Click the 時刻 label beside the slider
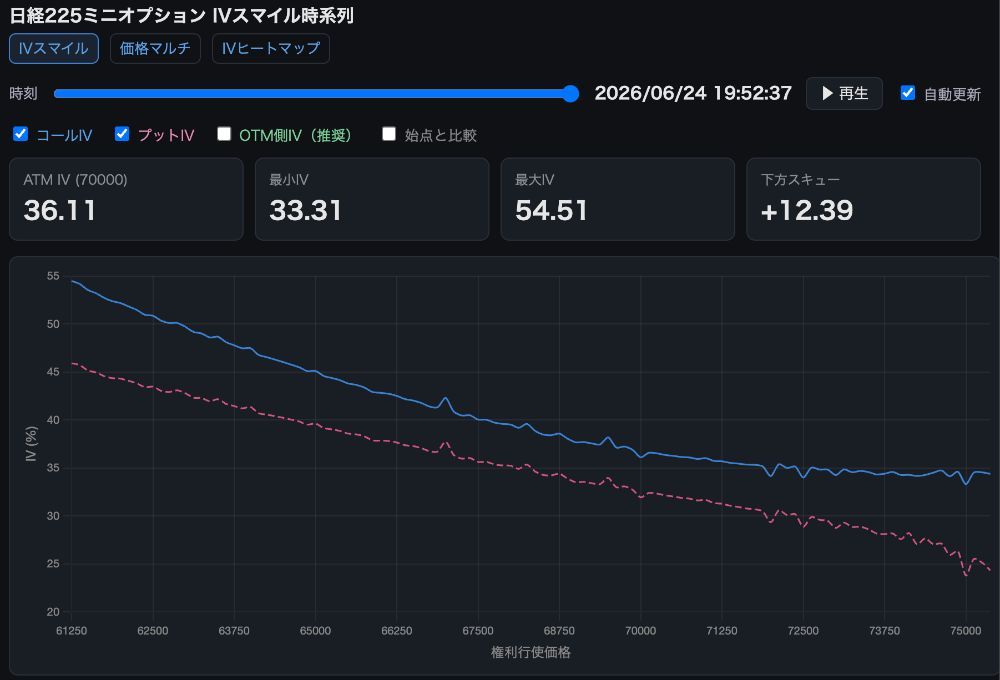Screen dimensions: 1000x680 [x=24, y=94]
